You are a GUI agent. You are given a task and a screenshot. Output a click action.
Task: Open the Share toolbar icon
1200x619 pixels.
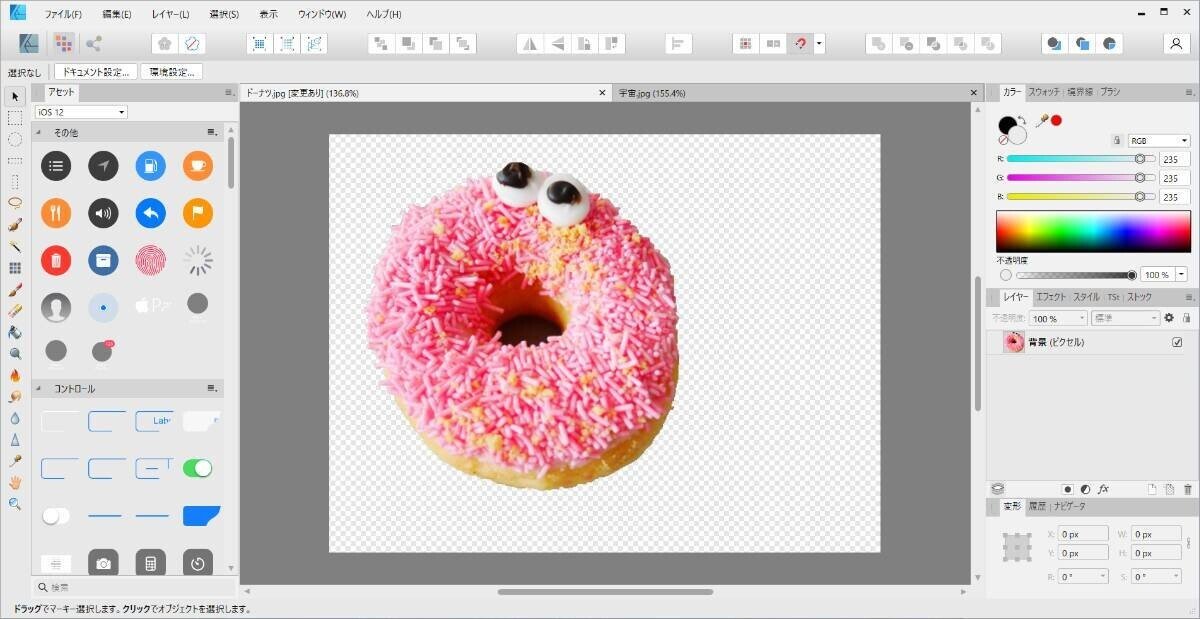coord(94,43)
